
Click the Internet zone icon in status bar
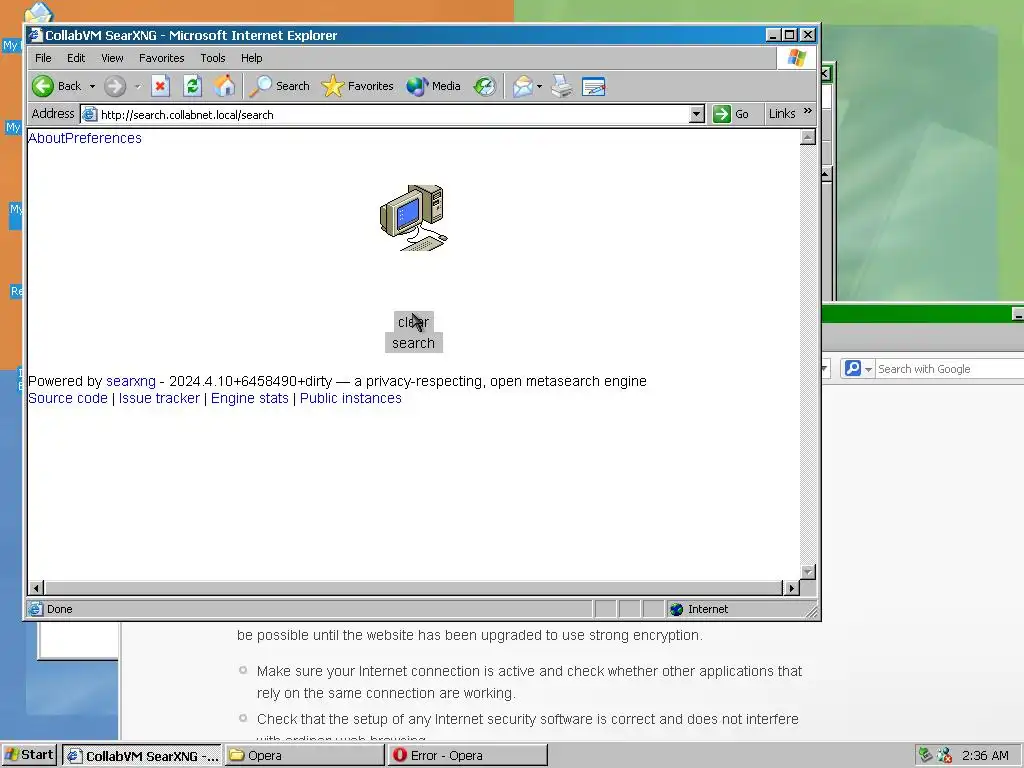click(677, 609)
